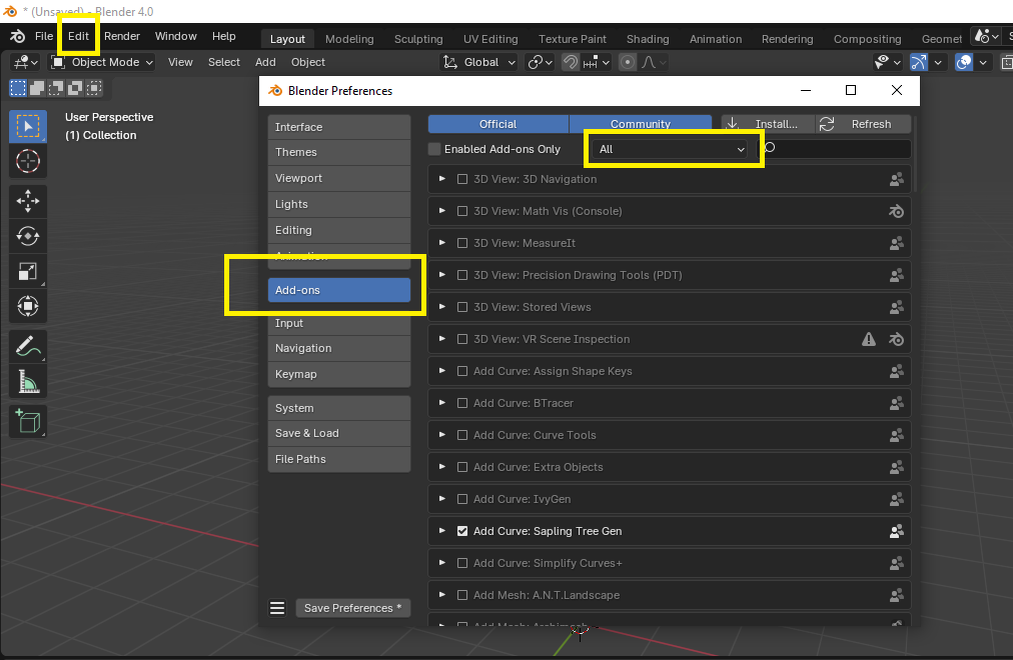The image size is (1013, 660).
Task: Switch to the Modeling workspace tab
Action: (350, 39)
